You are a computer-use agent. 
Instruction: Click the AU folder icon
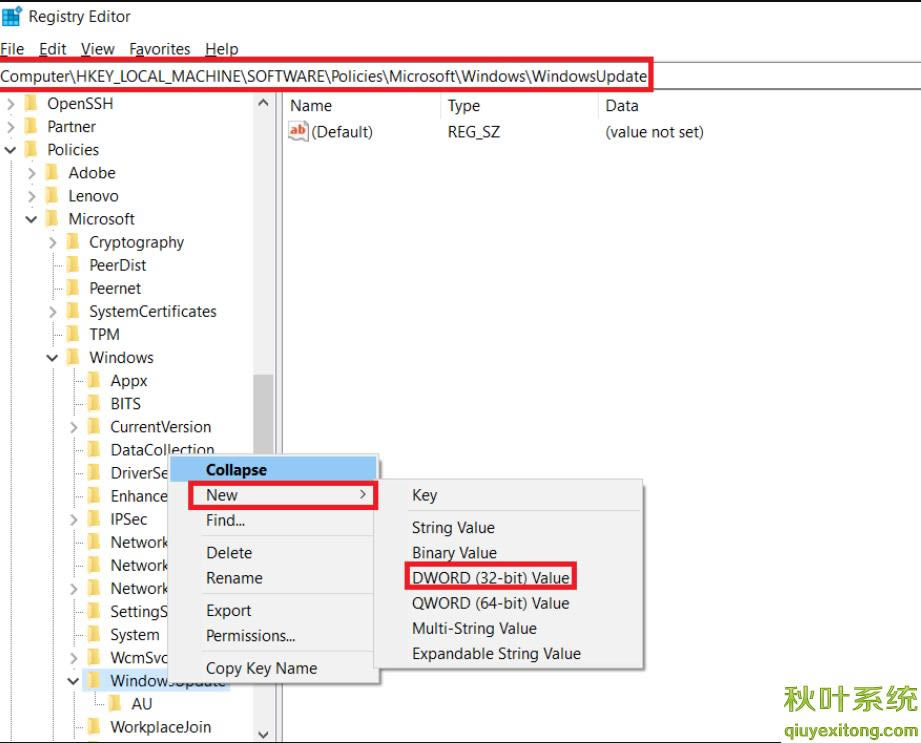[115, 704]
